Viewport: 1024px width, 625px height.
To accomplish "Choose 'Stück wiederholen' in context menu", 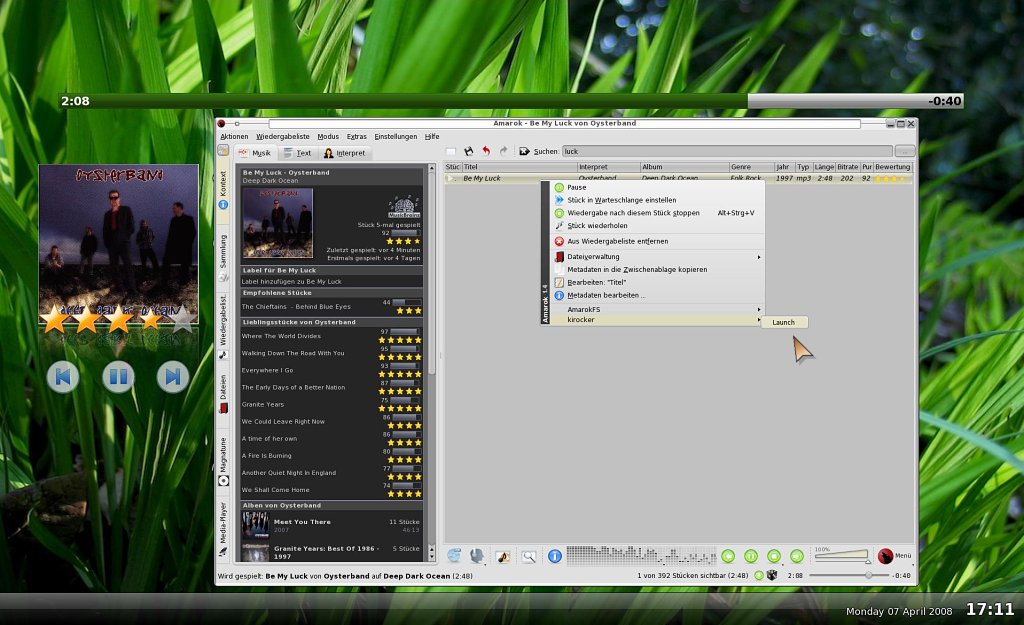I will pyautogui.click(x=658, y=225).
